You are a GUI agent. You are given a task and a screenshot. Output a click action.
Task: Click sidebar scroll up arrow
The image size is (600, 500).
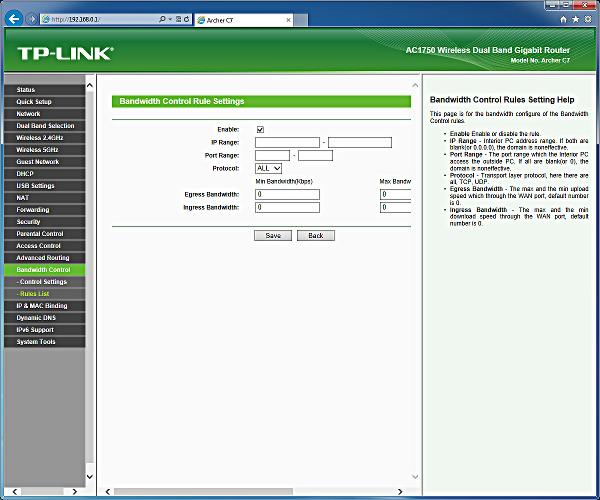pyautogui.click(x=90, y=85)
